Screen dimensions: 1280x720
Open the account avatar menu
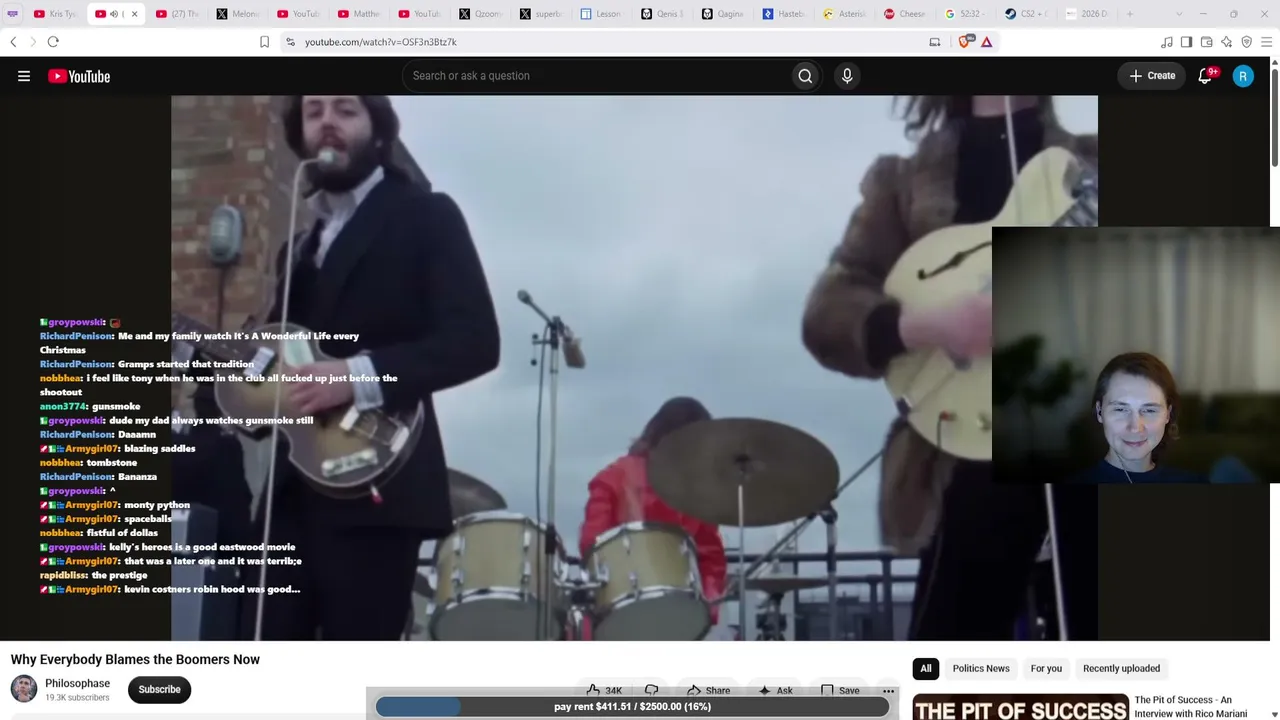point(1243,76)
